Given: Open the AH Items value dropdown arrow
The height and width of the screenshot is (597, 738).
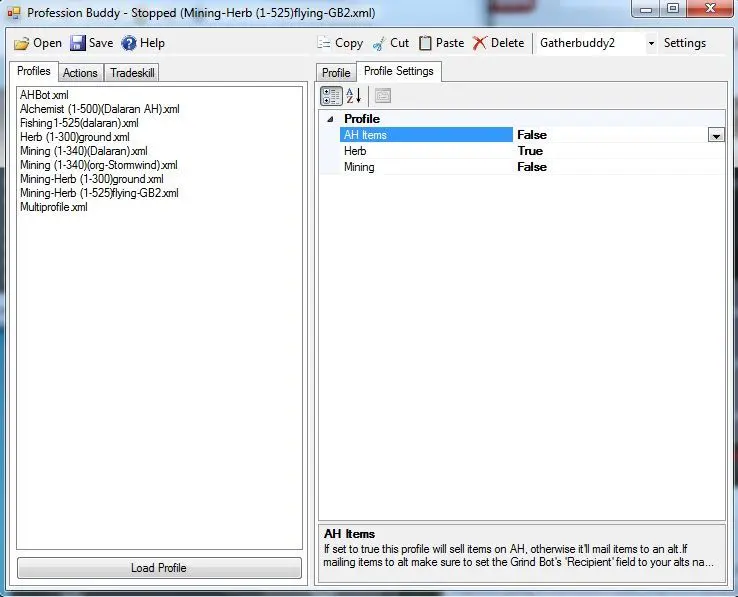Looking at the screenshot, I should tap(716, 136).
